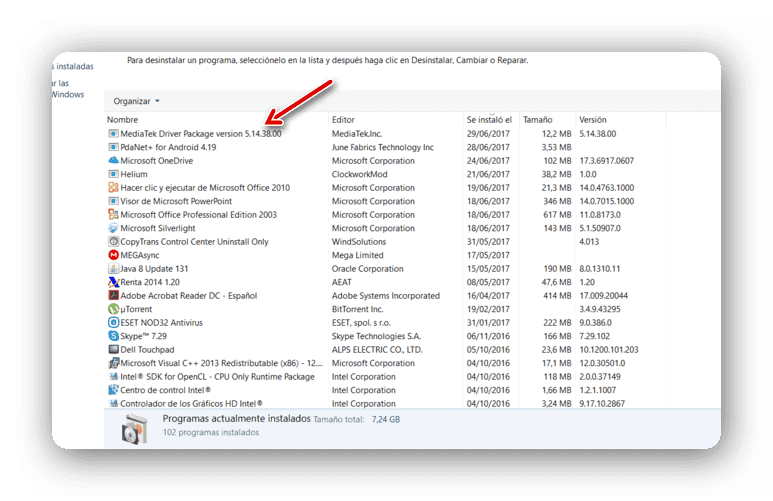Select the Microsoft OneDrive entry name

coord(157,161)
